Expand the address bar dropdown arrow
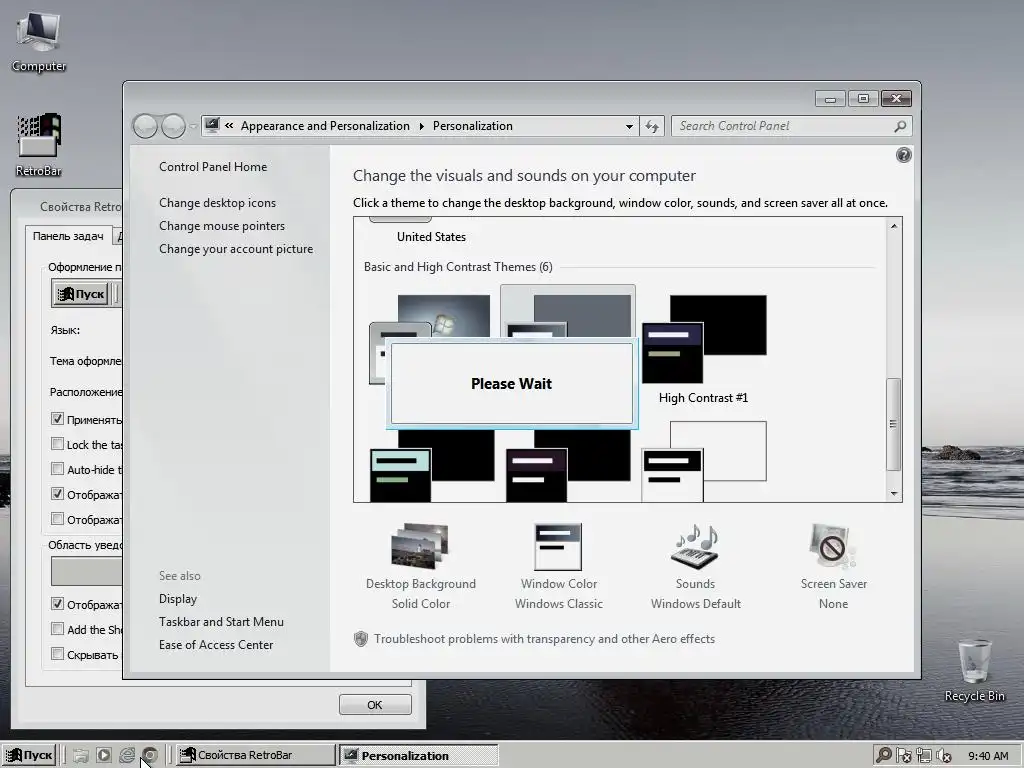1024x768 pixels. pyautogui.click(x=629, y=126)
